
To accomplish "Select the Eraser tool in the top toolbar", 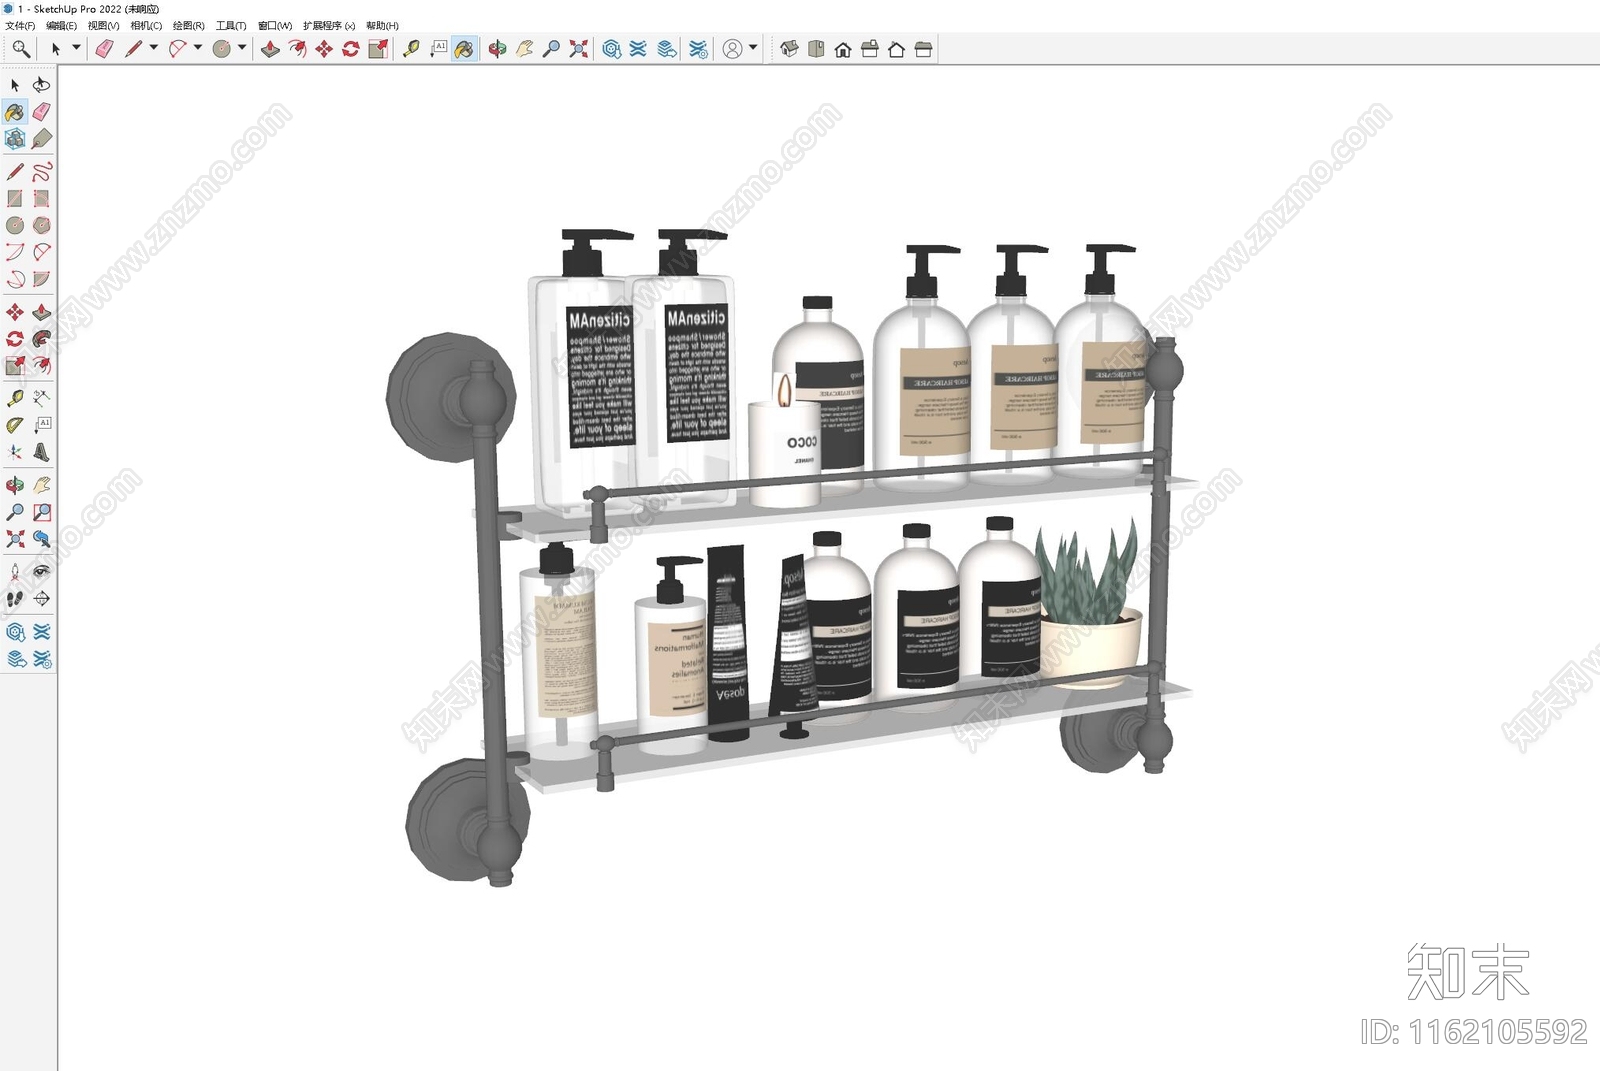I will (x=104, y=48).
